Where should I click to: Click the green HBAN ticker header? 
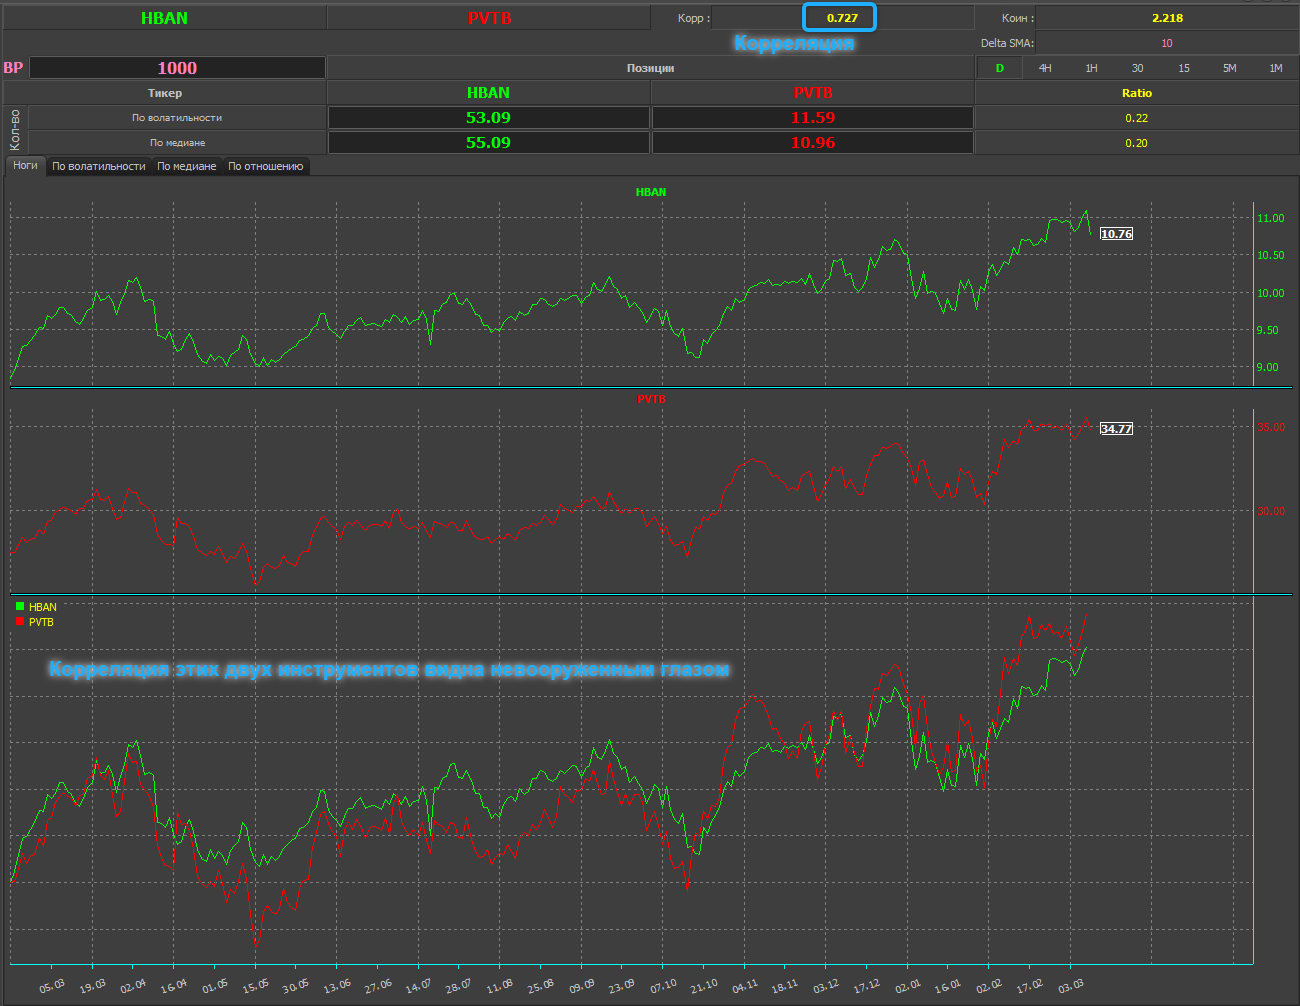point(164,18)
